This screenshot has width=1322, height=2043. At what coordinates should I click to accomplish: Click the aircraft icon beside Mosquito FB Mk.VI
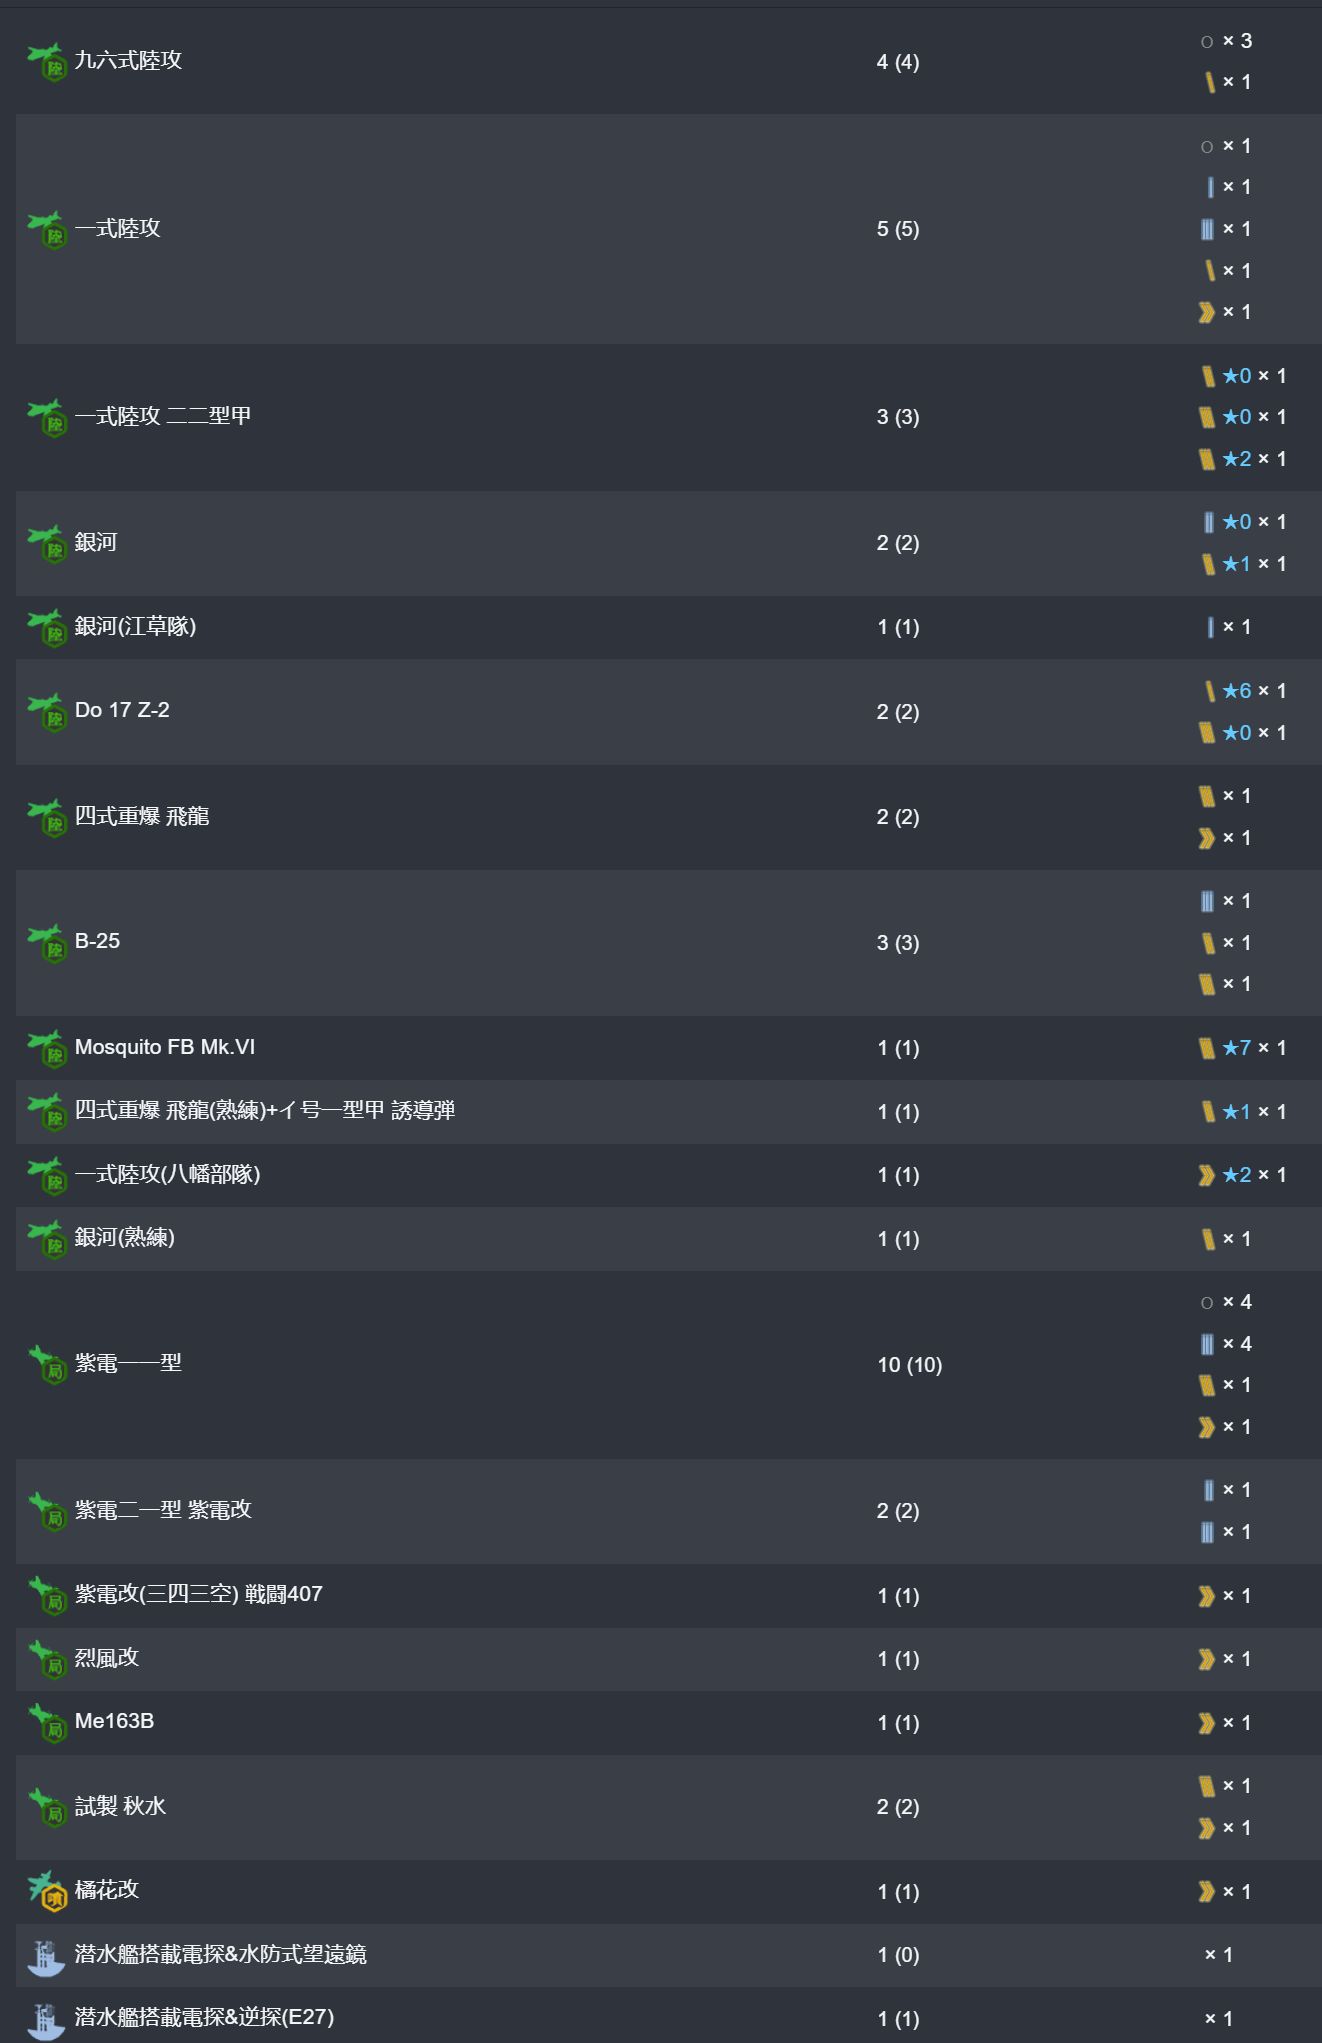46,1048
